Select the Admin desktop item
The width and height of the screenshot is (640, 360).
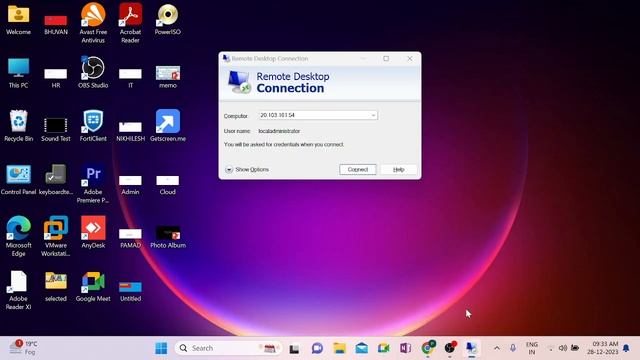130,184
